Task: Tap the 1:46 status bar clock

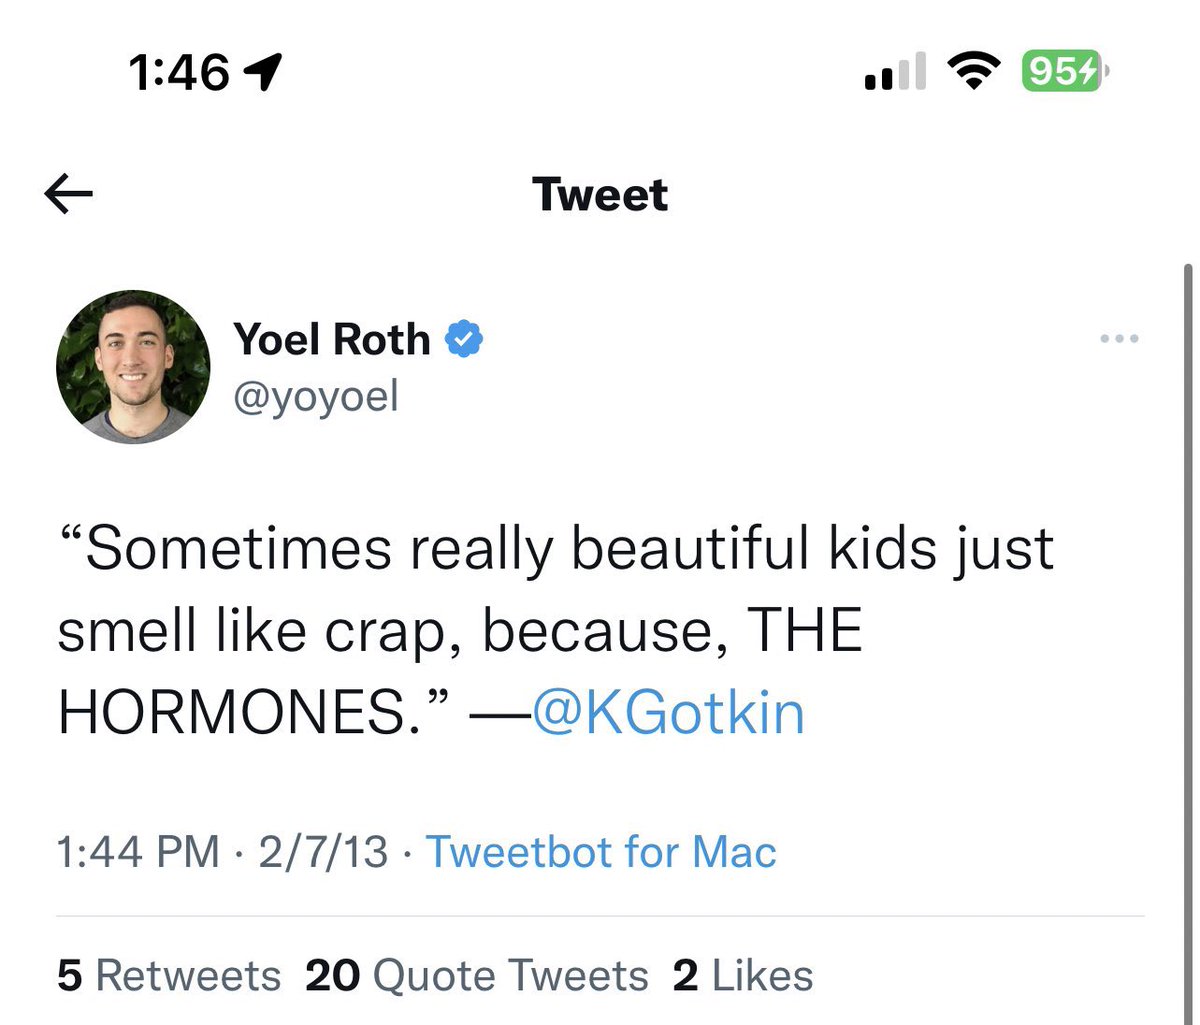Action: click(180, 72)
